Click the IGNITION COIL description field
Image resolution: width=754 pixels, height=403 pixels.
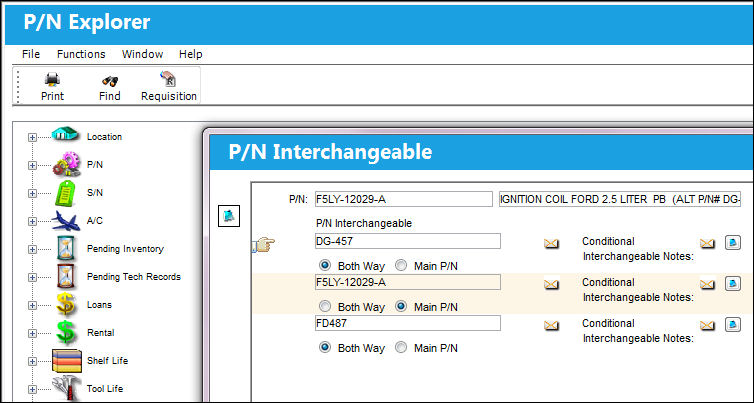pos(620,199)
